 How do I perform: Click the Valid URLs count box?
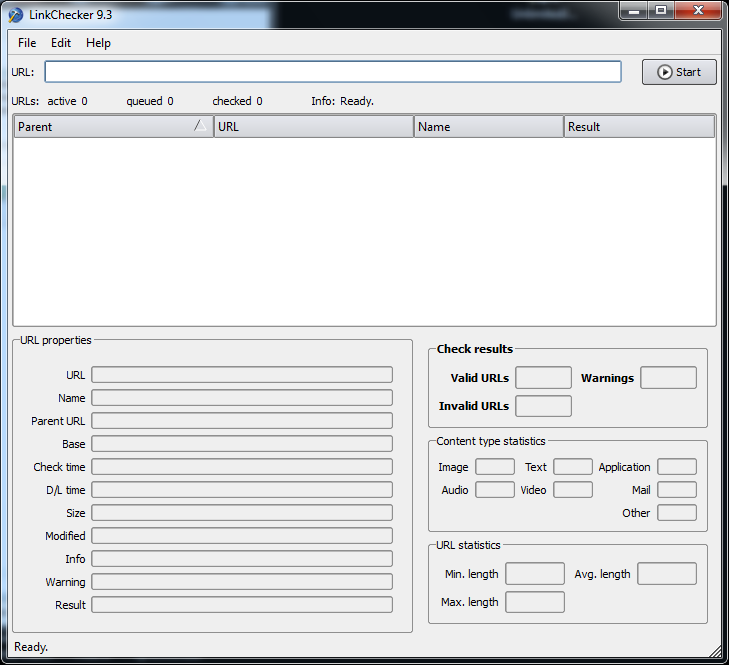click(x=543, y=378)
